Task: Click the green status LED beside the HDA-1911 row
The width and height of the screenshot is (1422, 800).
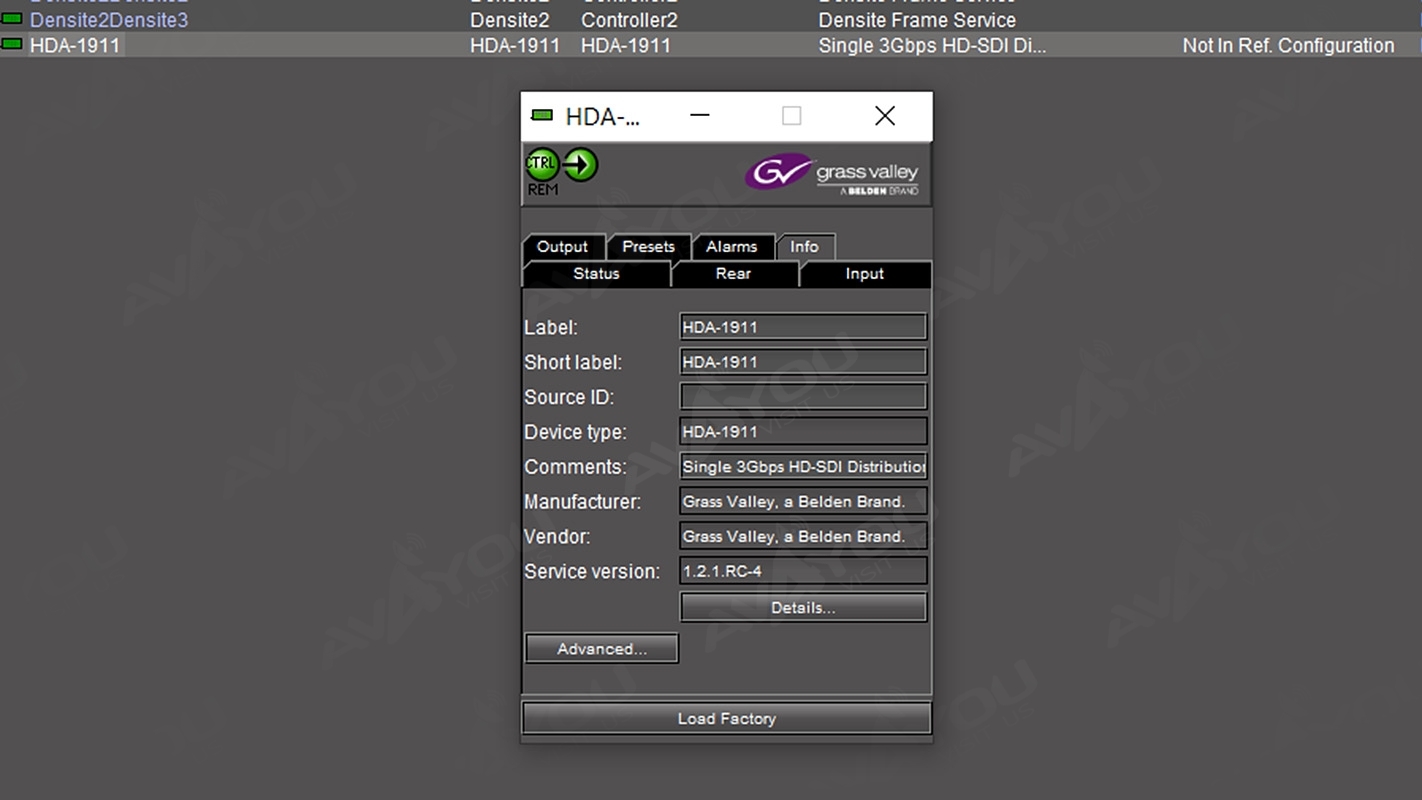Action: pyautogui.click(x=12, y=45)
